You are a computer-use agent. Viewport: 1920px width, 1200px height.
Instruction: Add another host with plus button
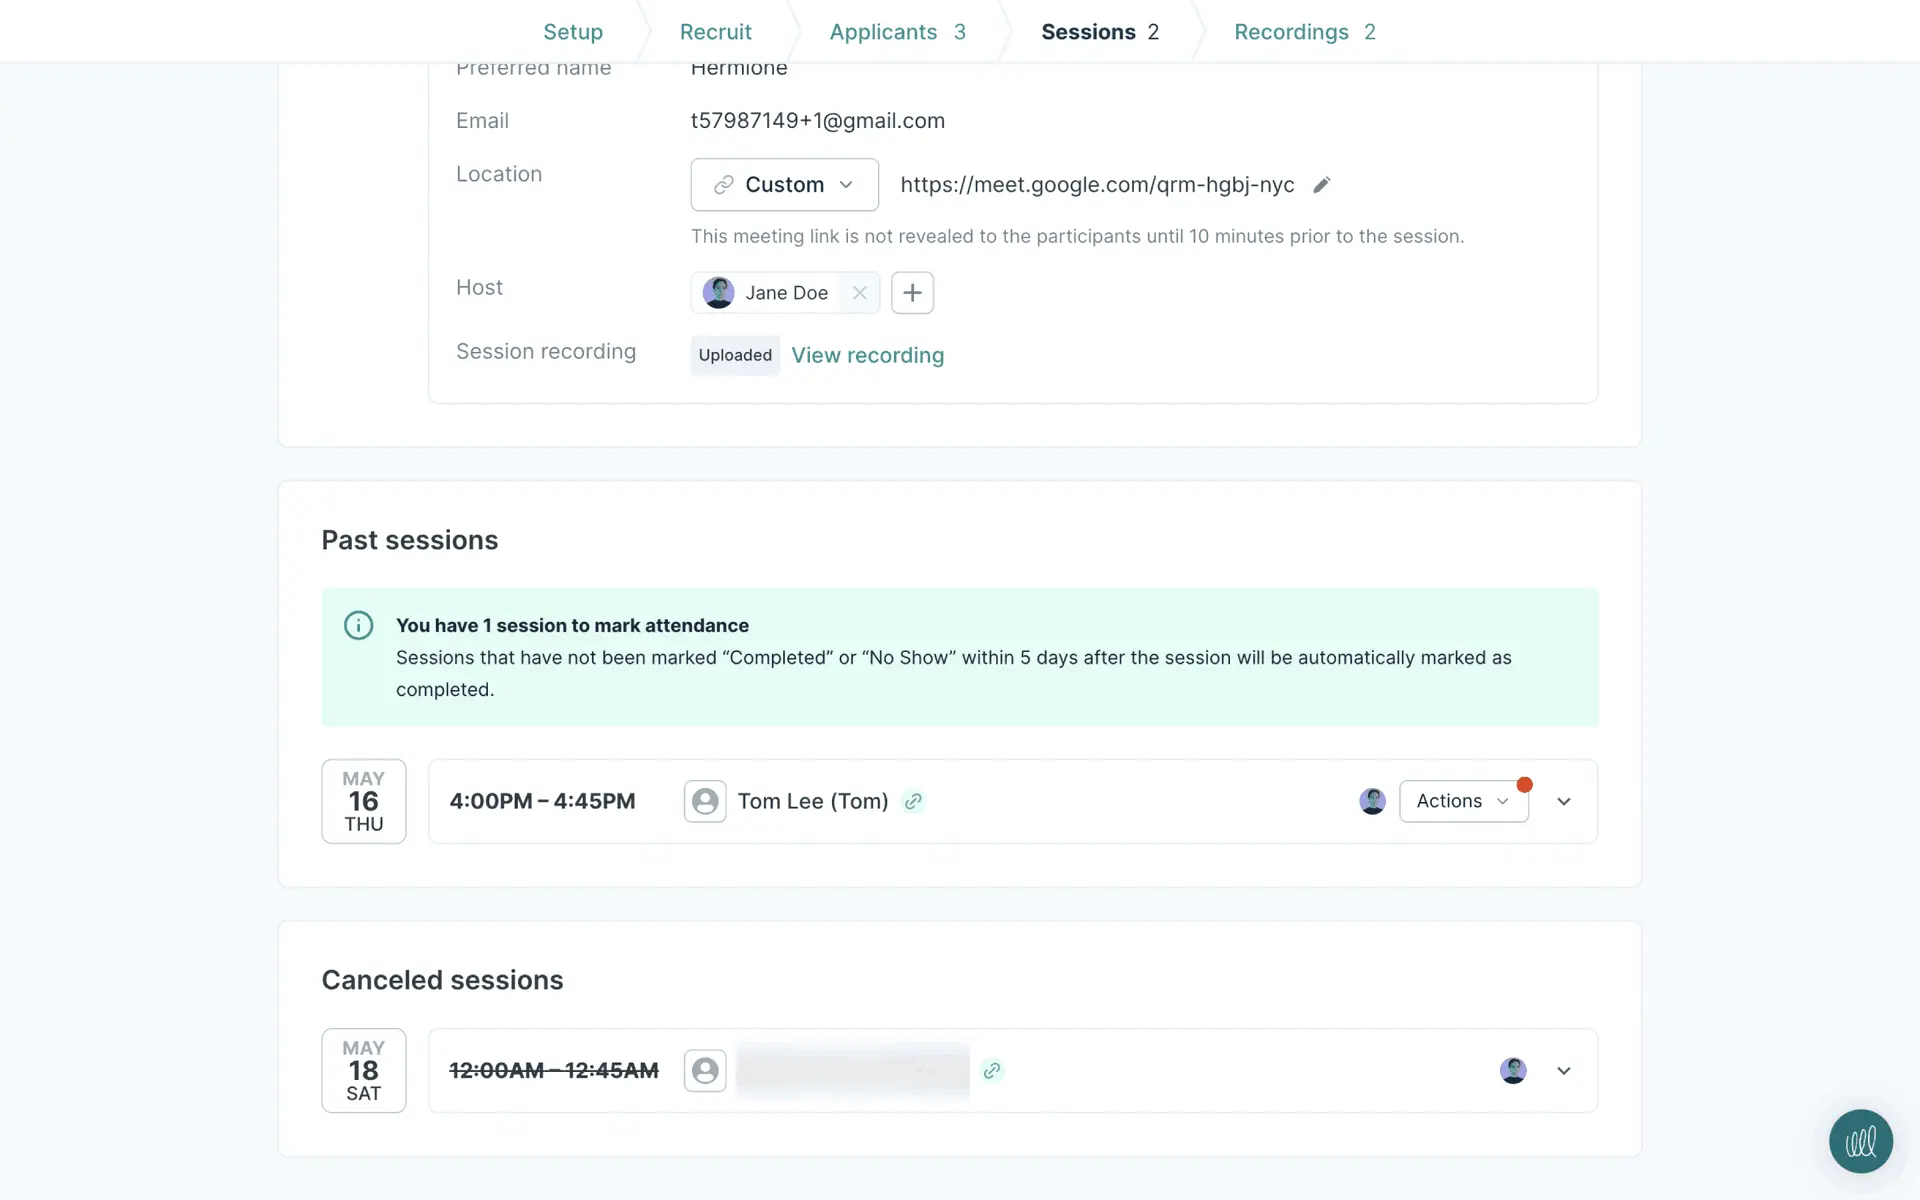912,293
